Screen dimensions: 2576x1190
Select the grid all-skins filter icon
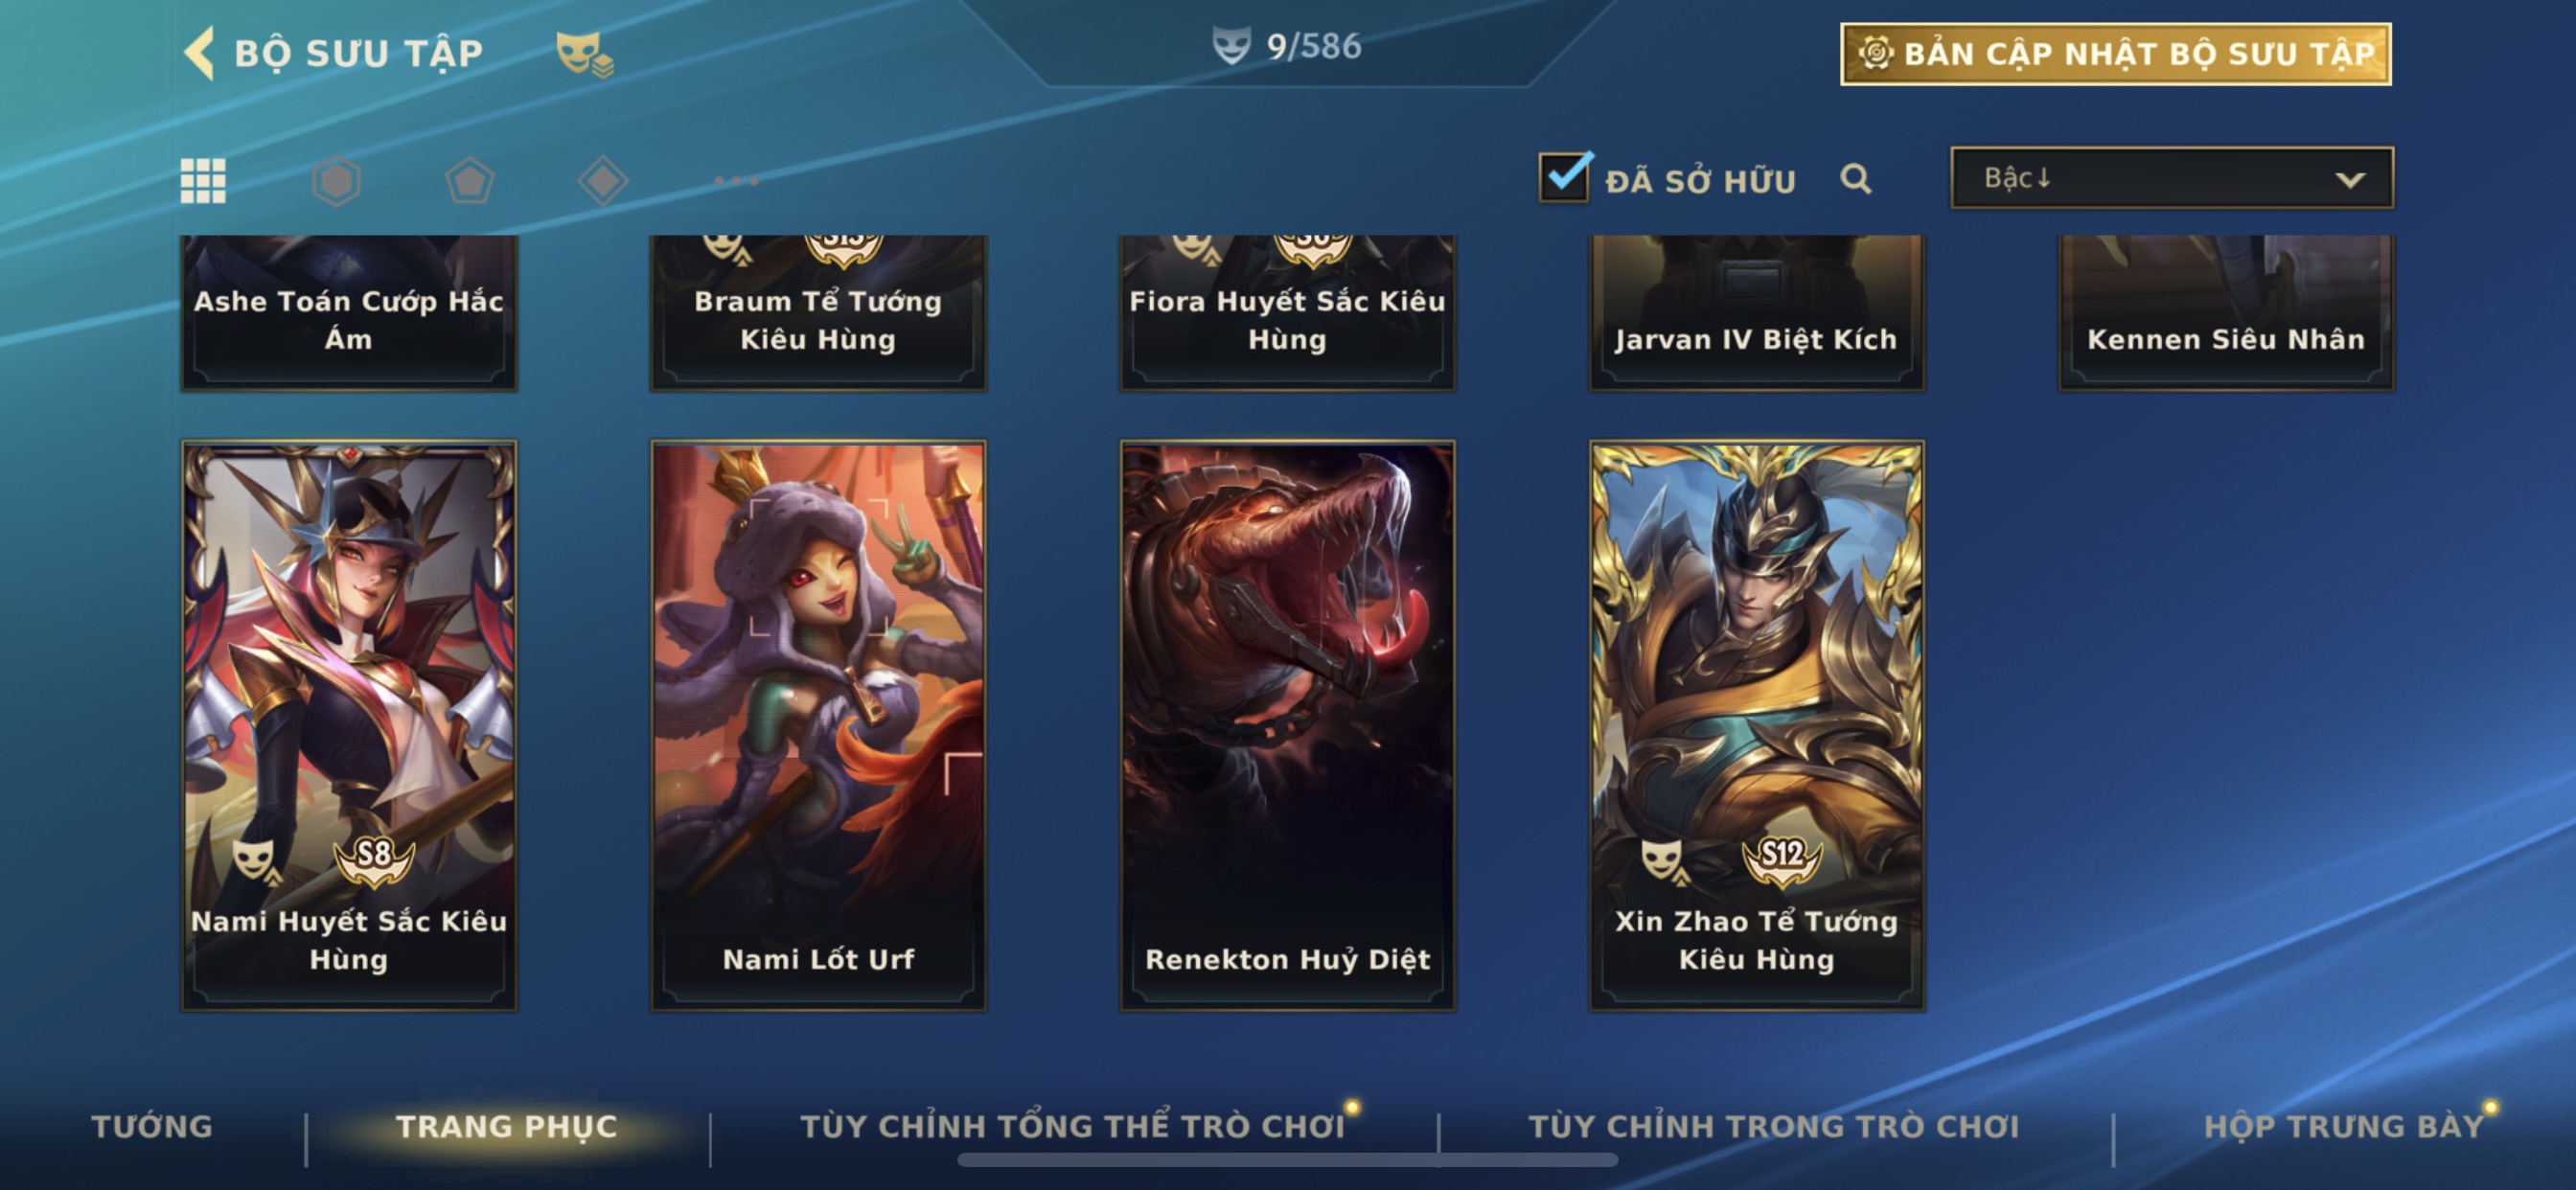tap(203, 181)
